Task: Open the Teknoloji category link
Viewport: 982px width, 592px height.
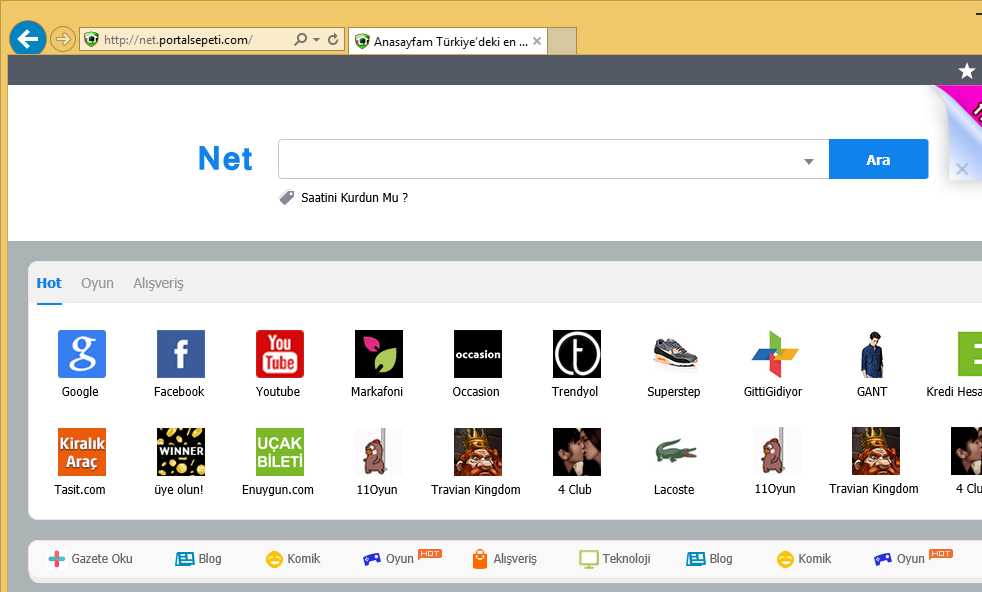Action: [x=615, y=559]
